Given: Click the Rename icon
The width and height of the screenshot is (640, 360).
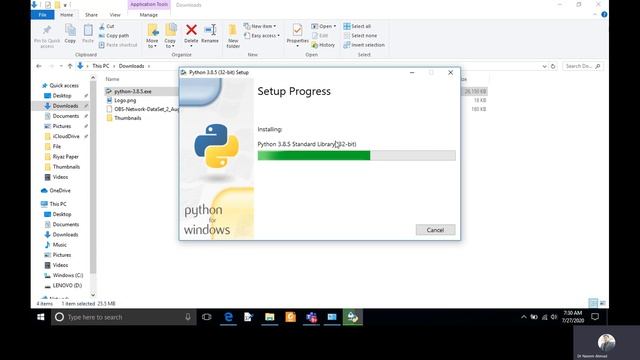Looking at the screenshot, I should coord(210,30).
